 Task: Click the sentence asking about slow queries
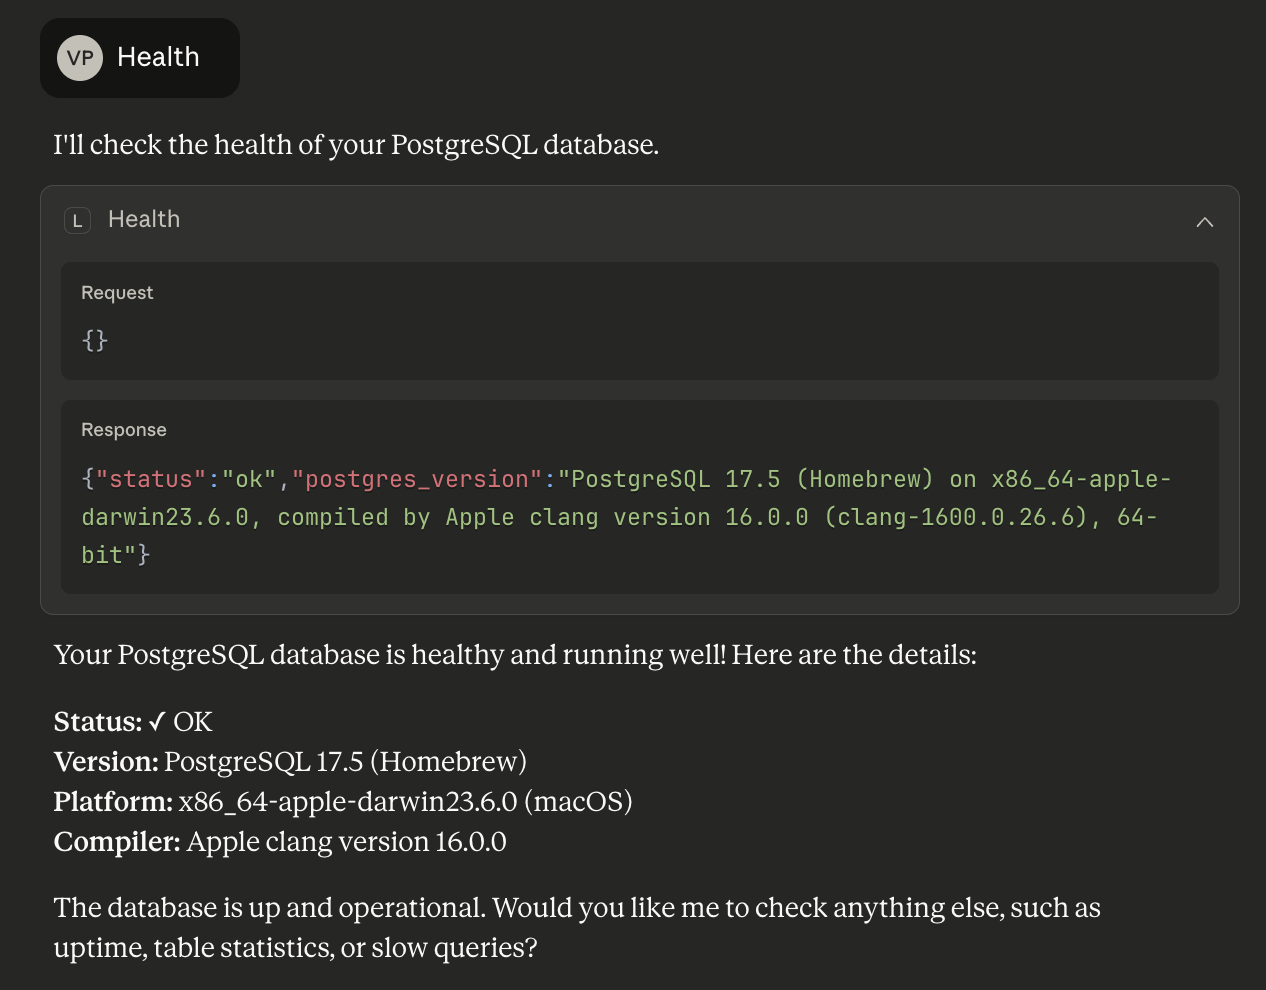coord(577,927)
